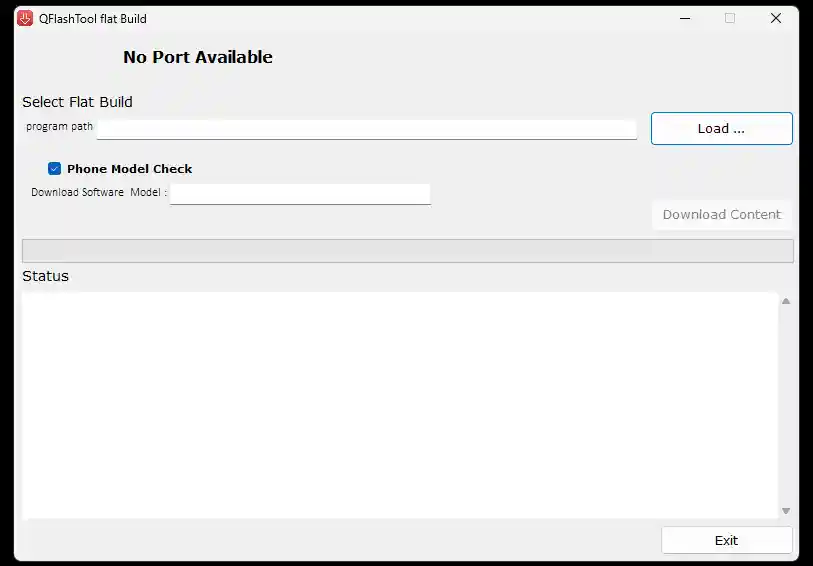Click the download progress bar
Screen dimensions: 813x566
pos(408,251)
